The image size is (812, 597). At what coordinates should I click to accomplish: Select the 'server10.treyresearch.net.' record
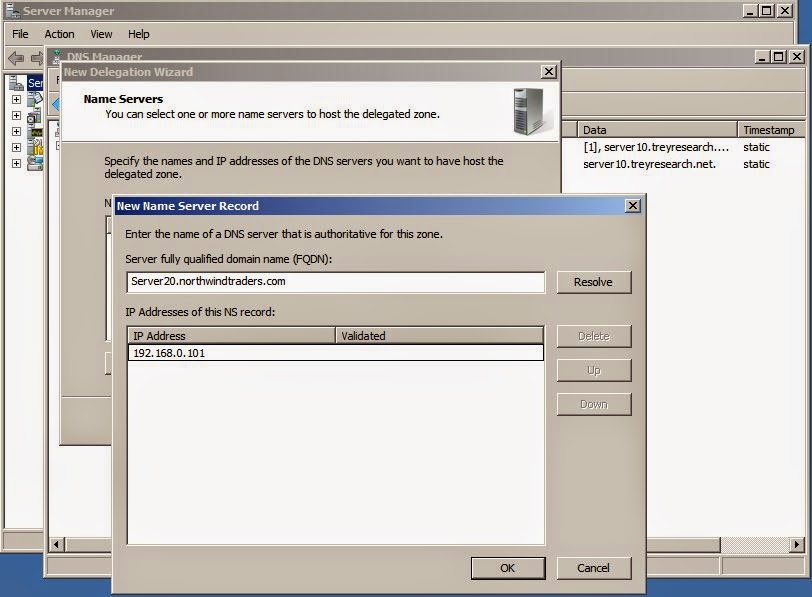(x=649, y=164)
